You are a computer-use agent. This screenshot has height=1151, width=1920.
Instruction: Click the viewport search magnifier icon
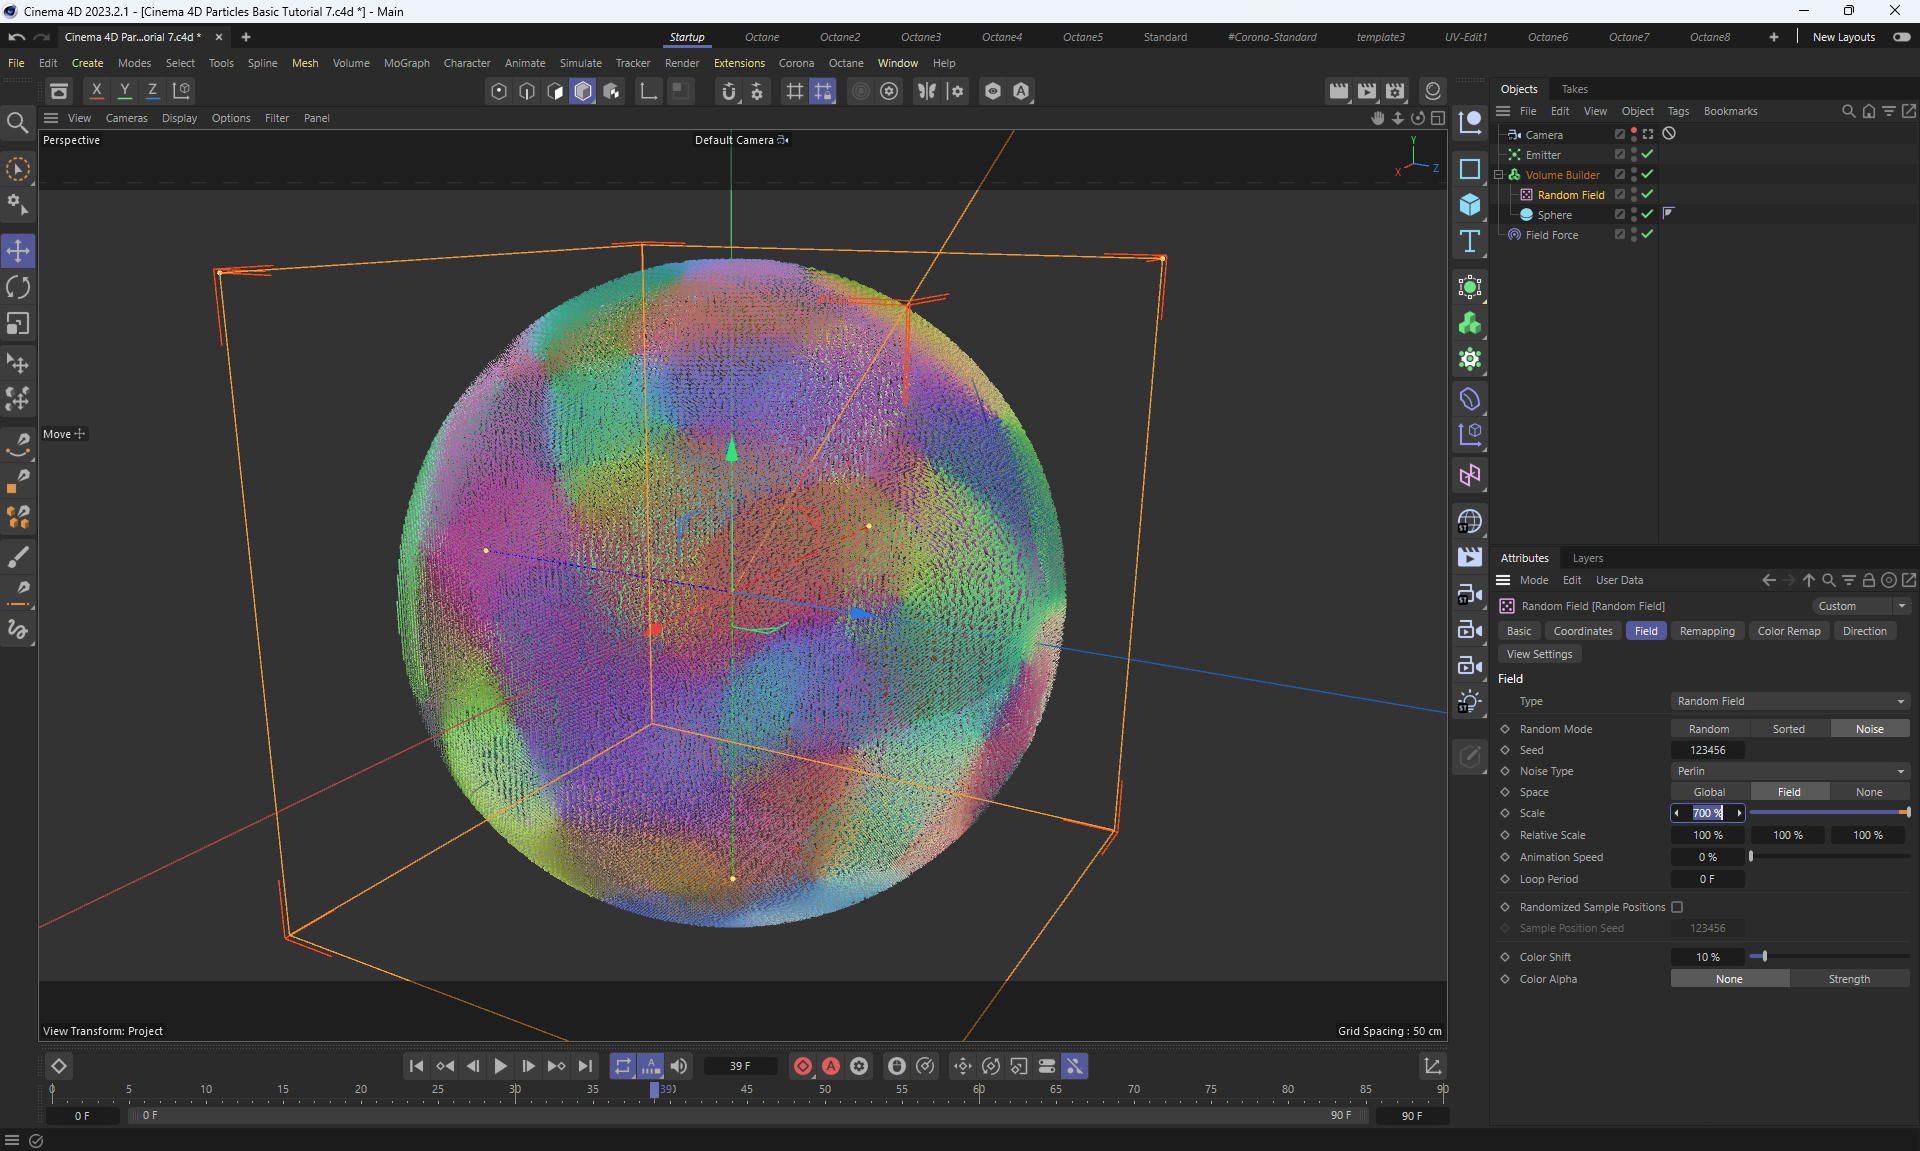click(17, 123)
